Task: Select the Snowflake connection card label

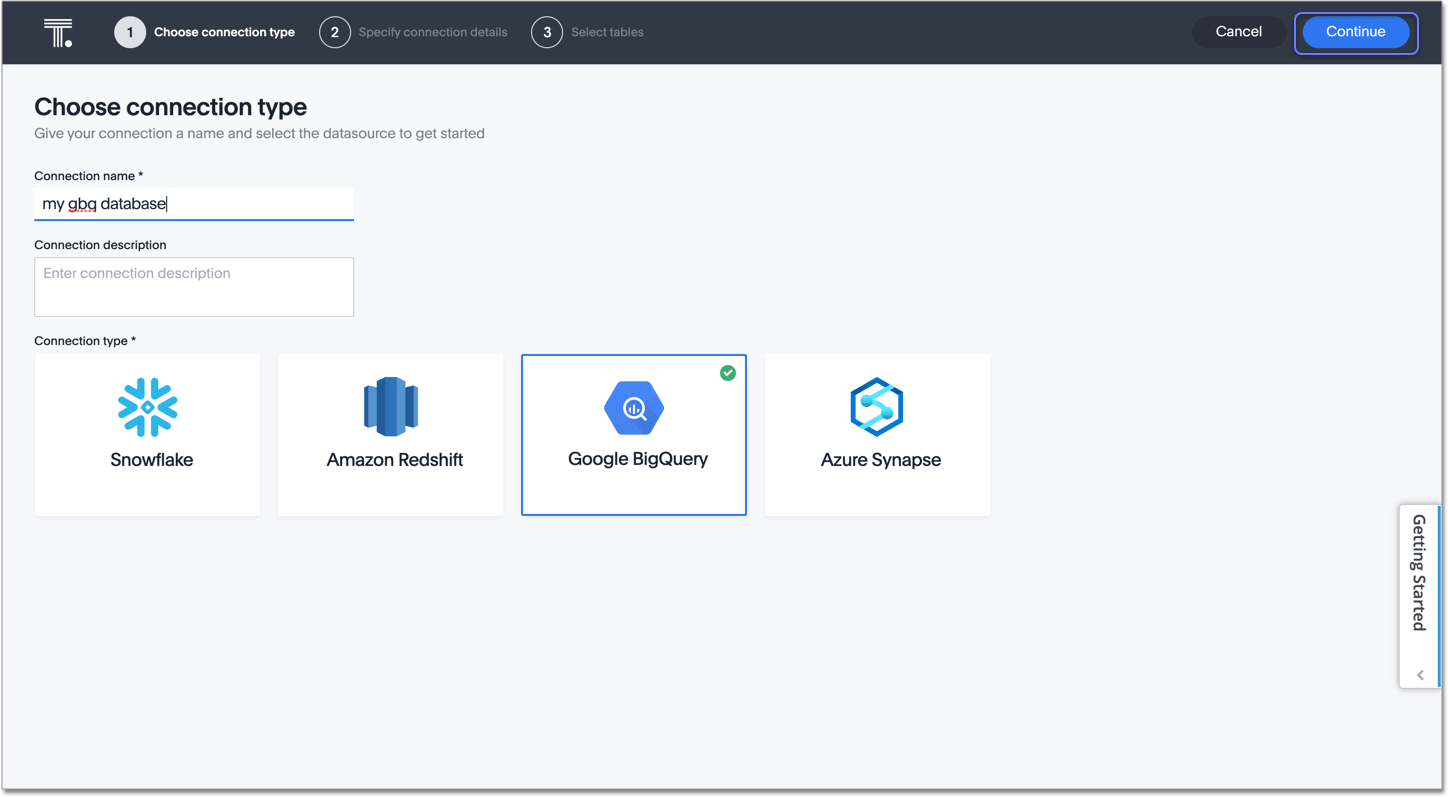Action: tap(152, 460)
